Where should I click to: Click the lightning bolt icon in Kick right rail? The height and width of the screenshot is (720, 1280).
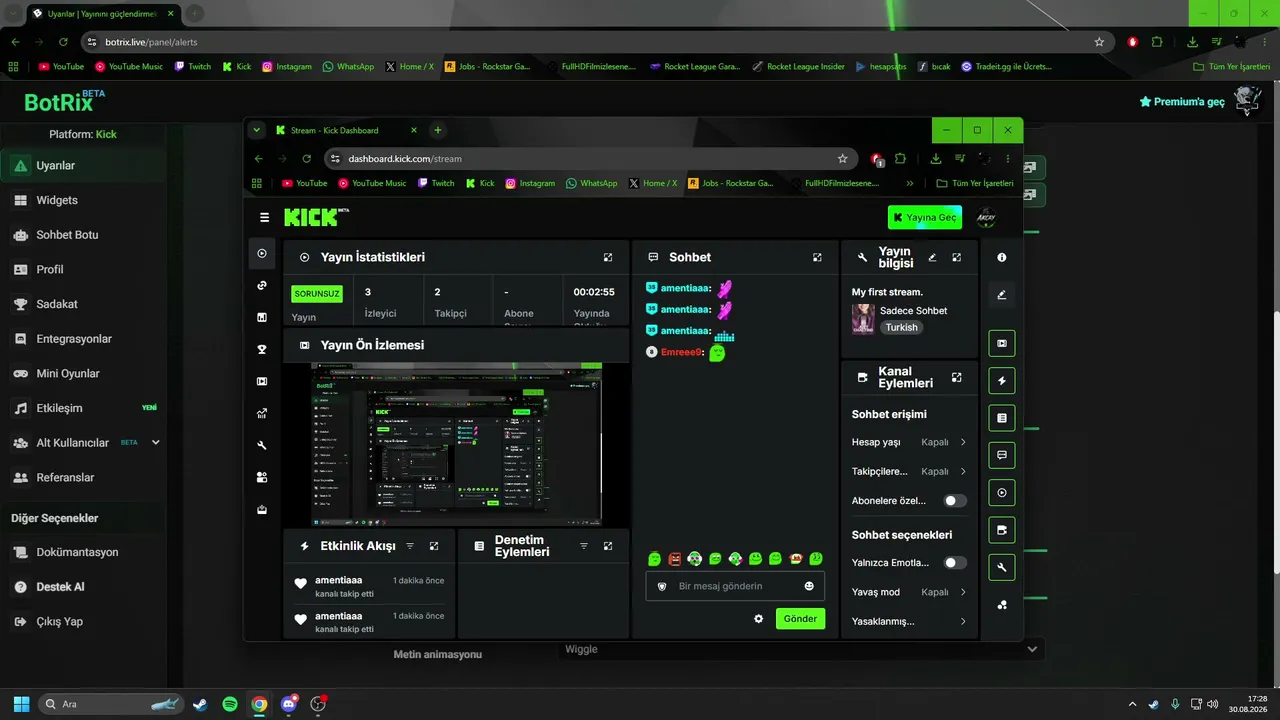click(1001, 381)
